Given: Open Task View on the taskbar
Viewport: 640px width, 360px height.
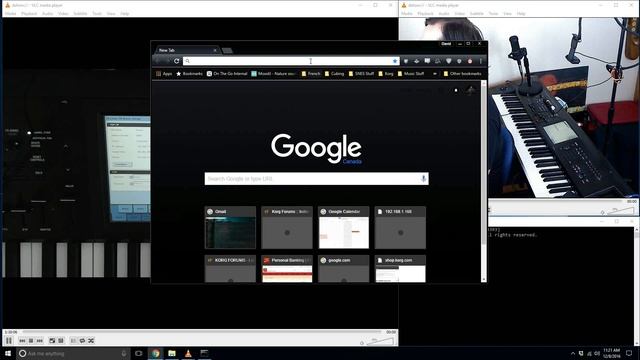Looking at the screenshot, I should click(x=139, y=353).
